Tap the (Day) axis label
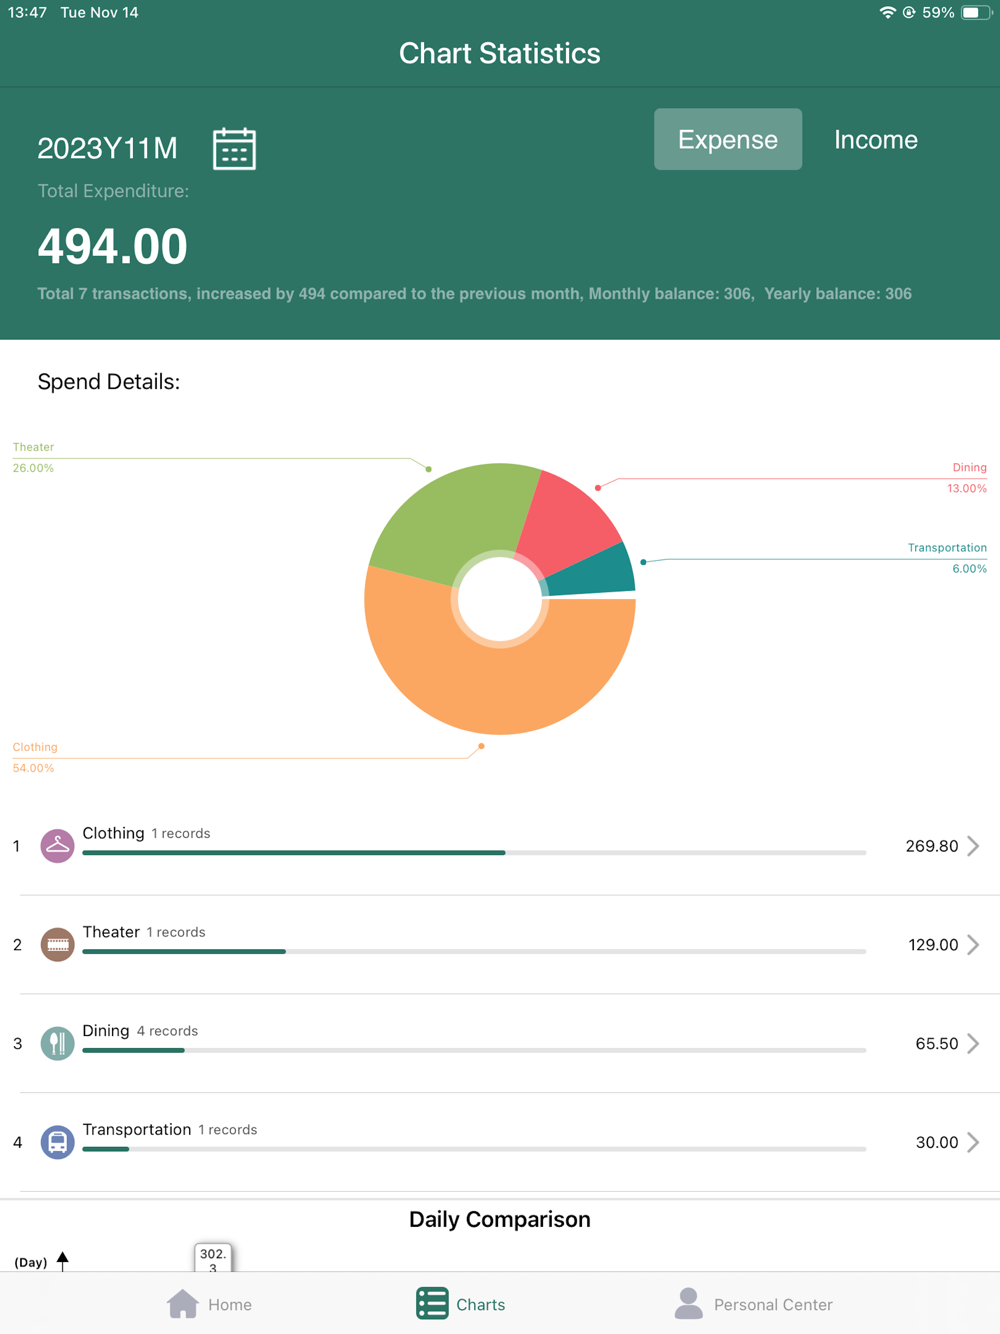 [x=31, y=1262]
